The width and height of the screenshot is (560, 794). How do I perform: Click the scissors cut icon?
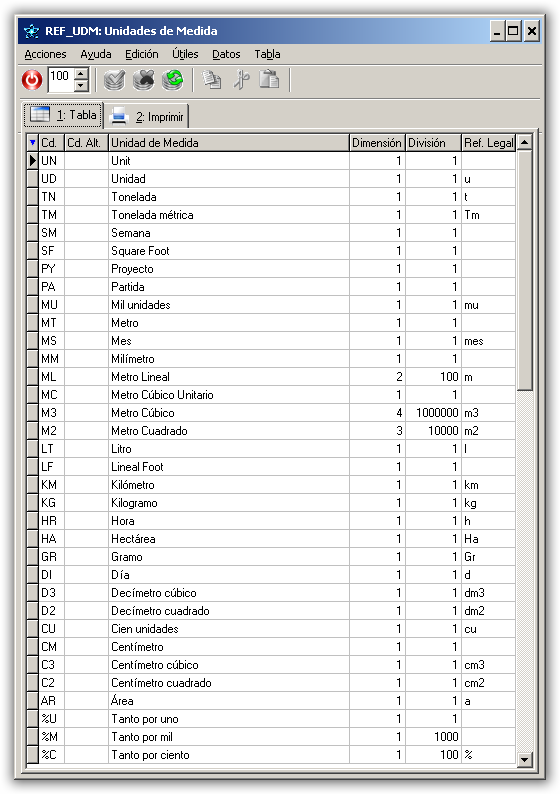tap(242, 80)
